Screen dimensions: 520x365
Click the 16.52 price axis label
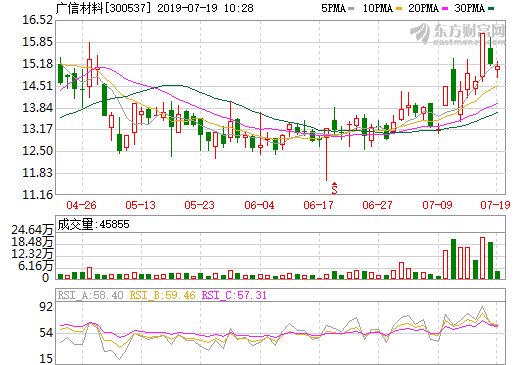[x=37, y=20]
